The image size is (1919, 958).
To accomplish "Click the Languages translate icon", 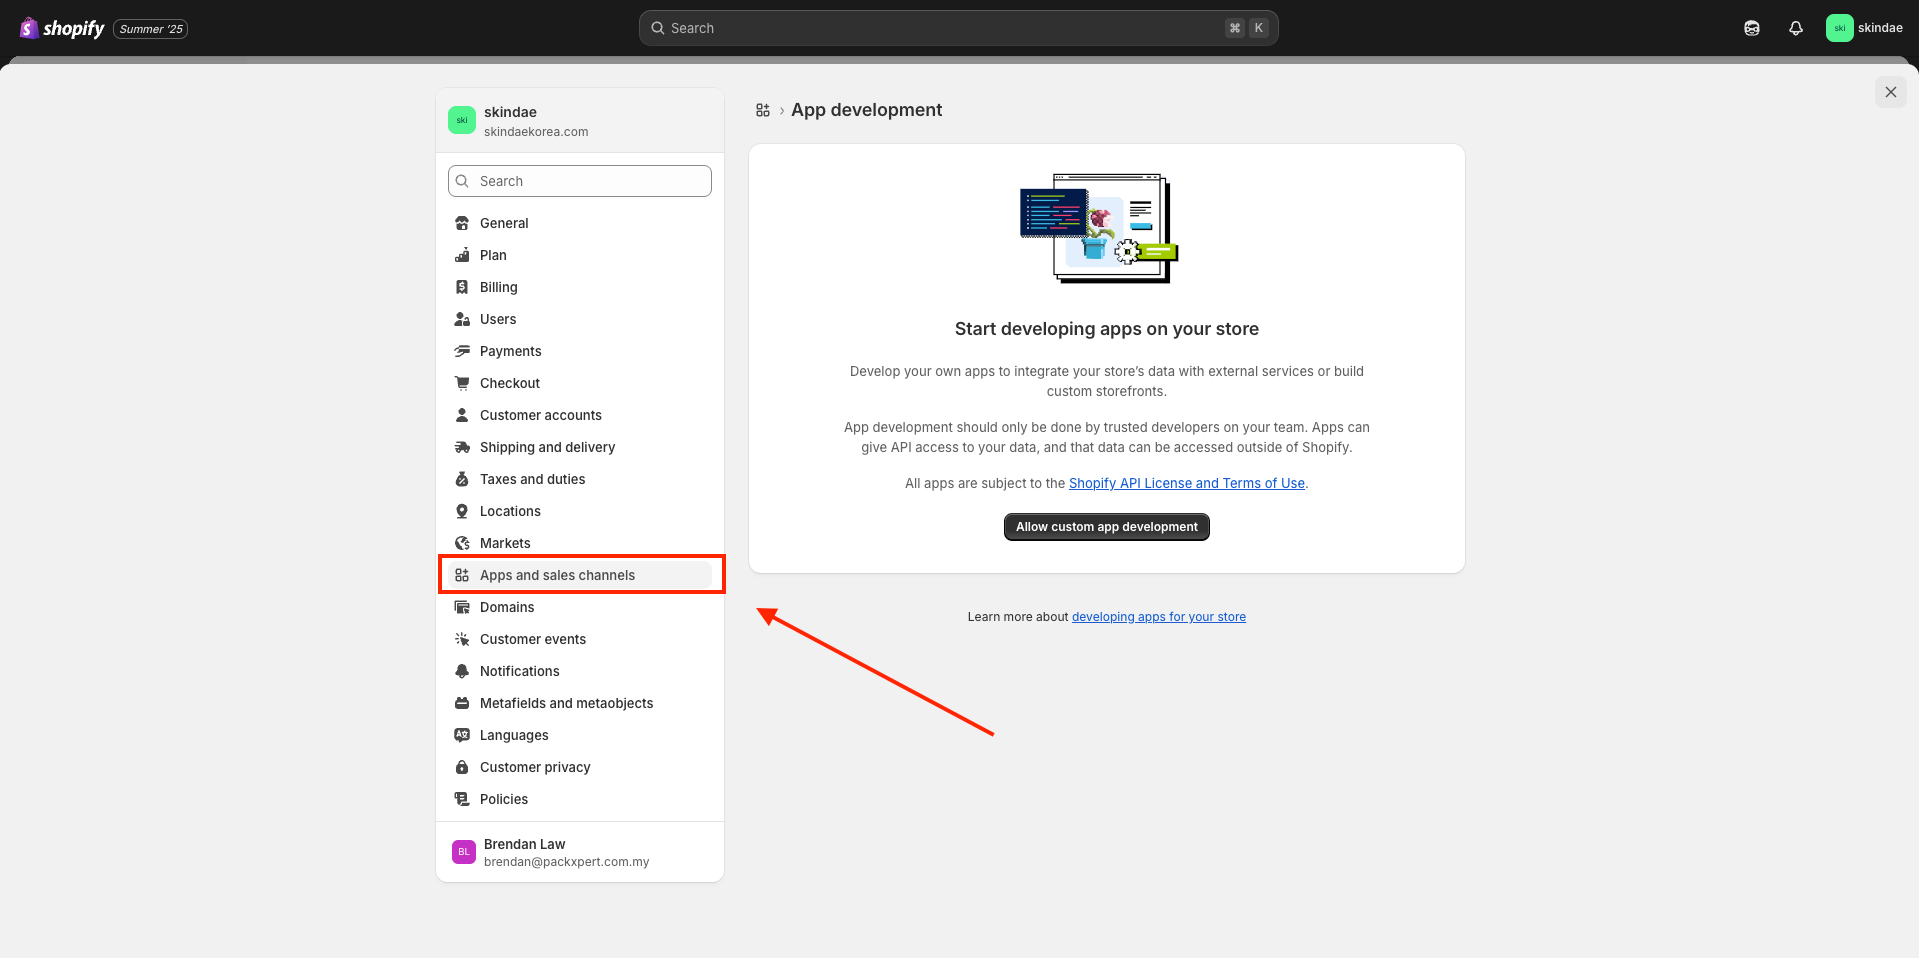I will (462, 735).
